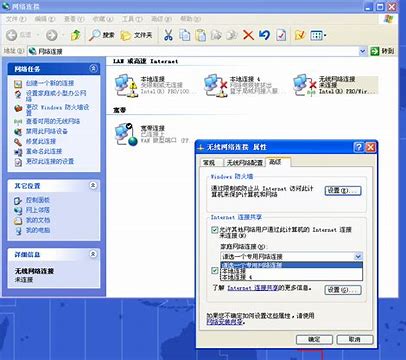Open the Back button history dropdown arrow

(38, 35)
